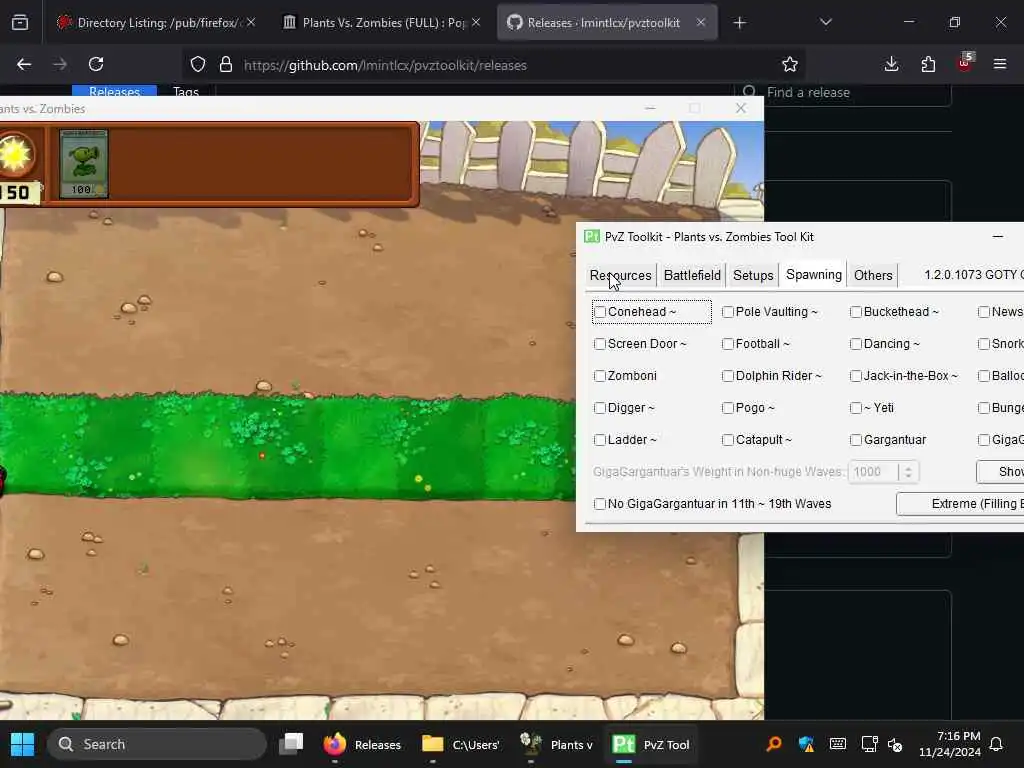Image resolution: width=1024 pixels, height=768 pixels.
Task: Click the Releases button on GitHub page
Action: 114,91
